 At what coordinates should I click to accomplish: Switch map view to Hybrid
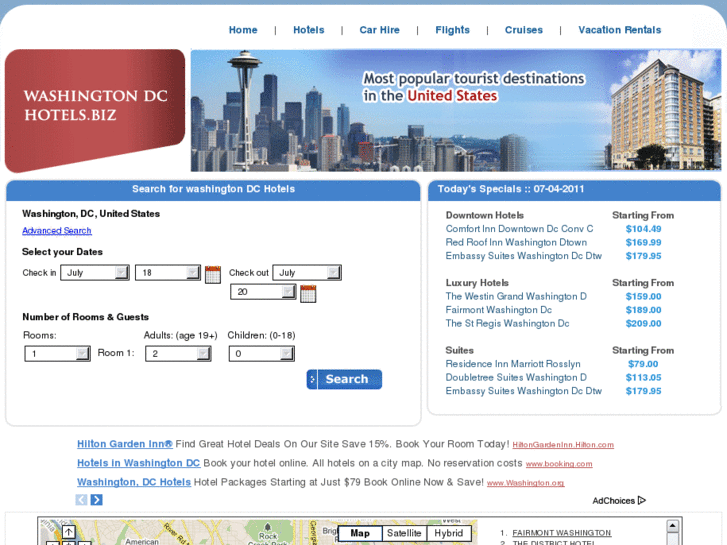point(448,533)
